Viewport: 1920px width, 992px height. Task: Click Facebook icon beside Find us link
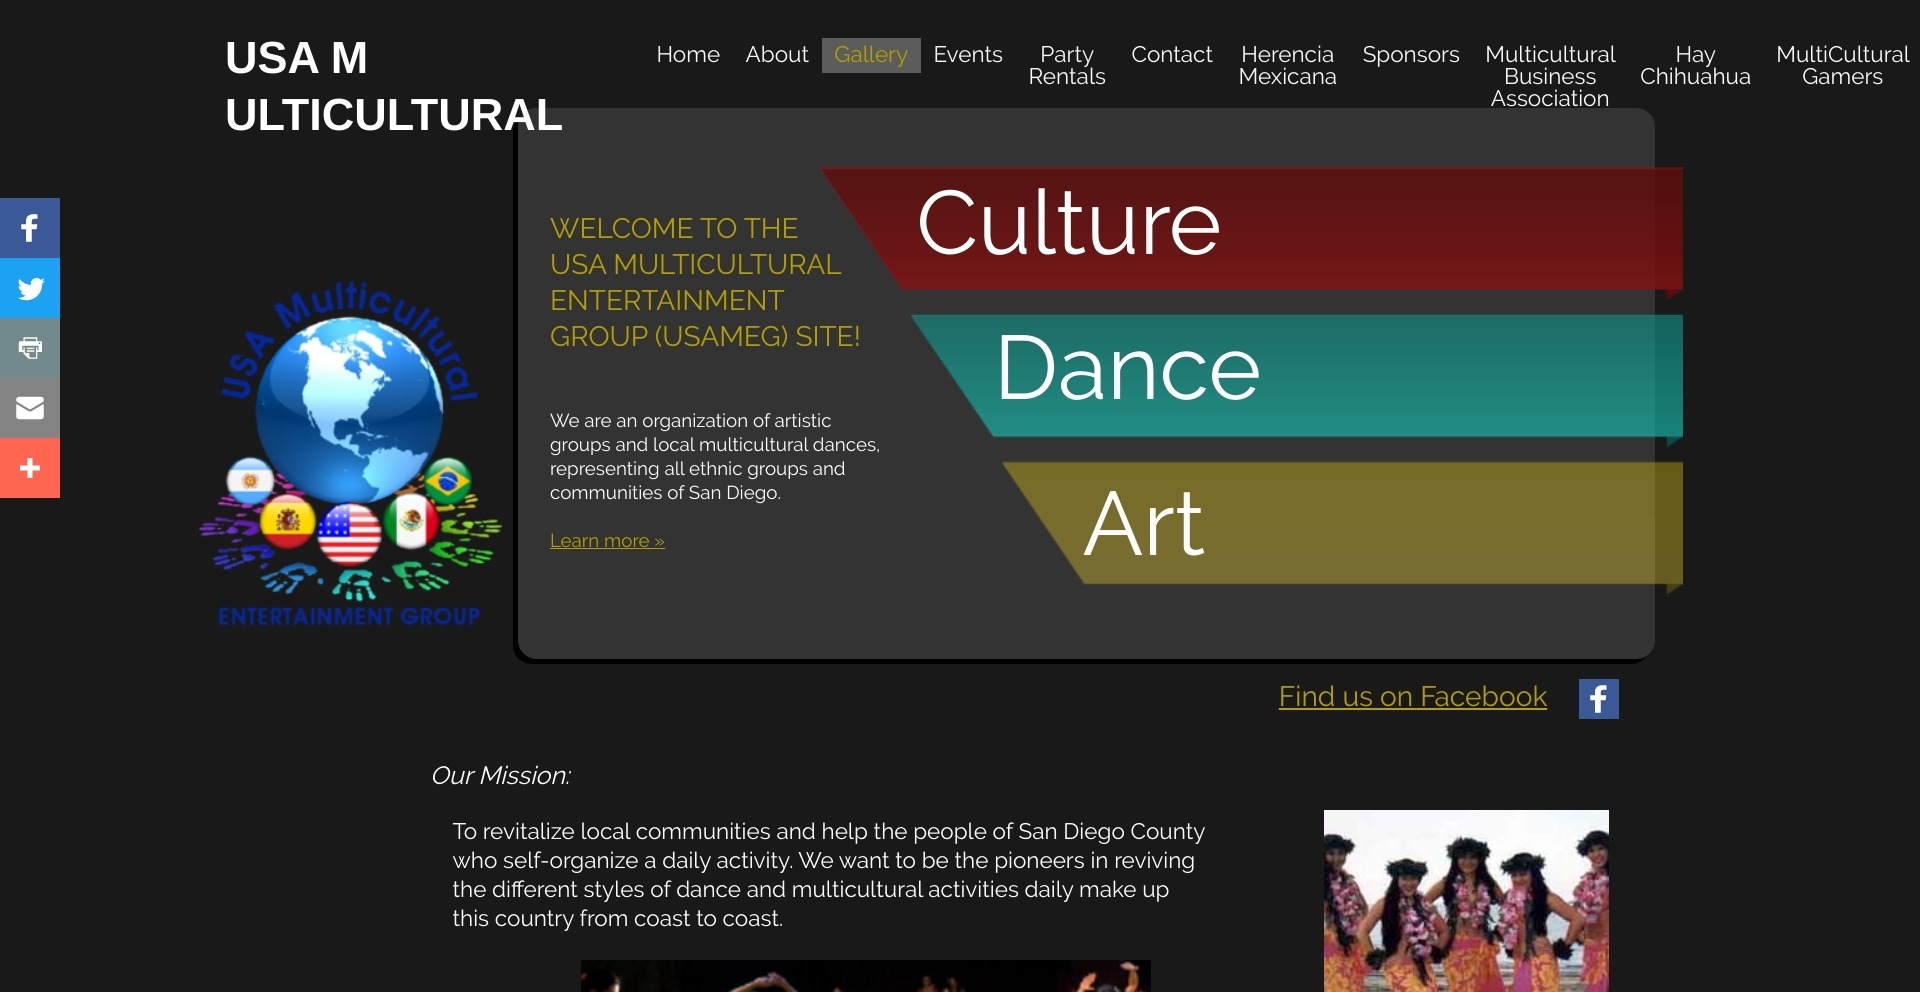[x=1598, y=699]
